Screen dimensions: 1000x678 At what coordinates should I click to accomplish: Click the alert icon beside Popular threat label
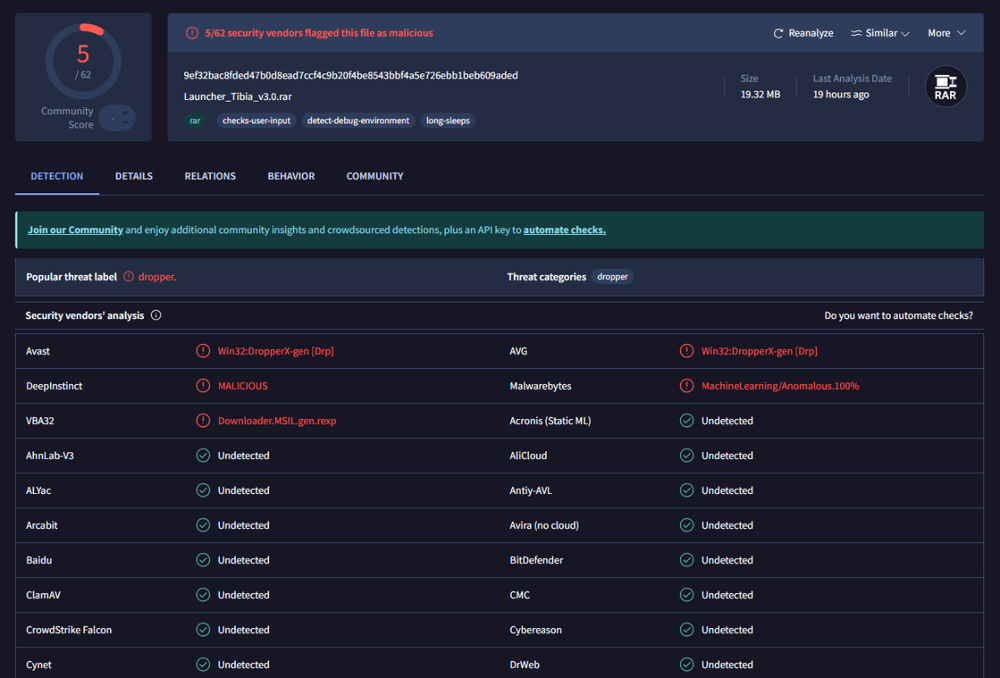pyautogui.click(x=128, y=277)
